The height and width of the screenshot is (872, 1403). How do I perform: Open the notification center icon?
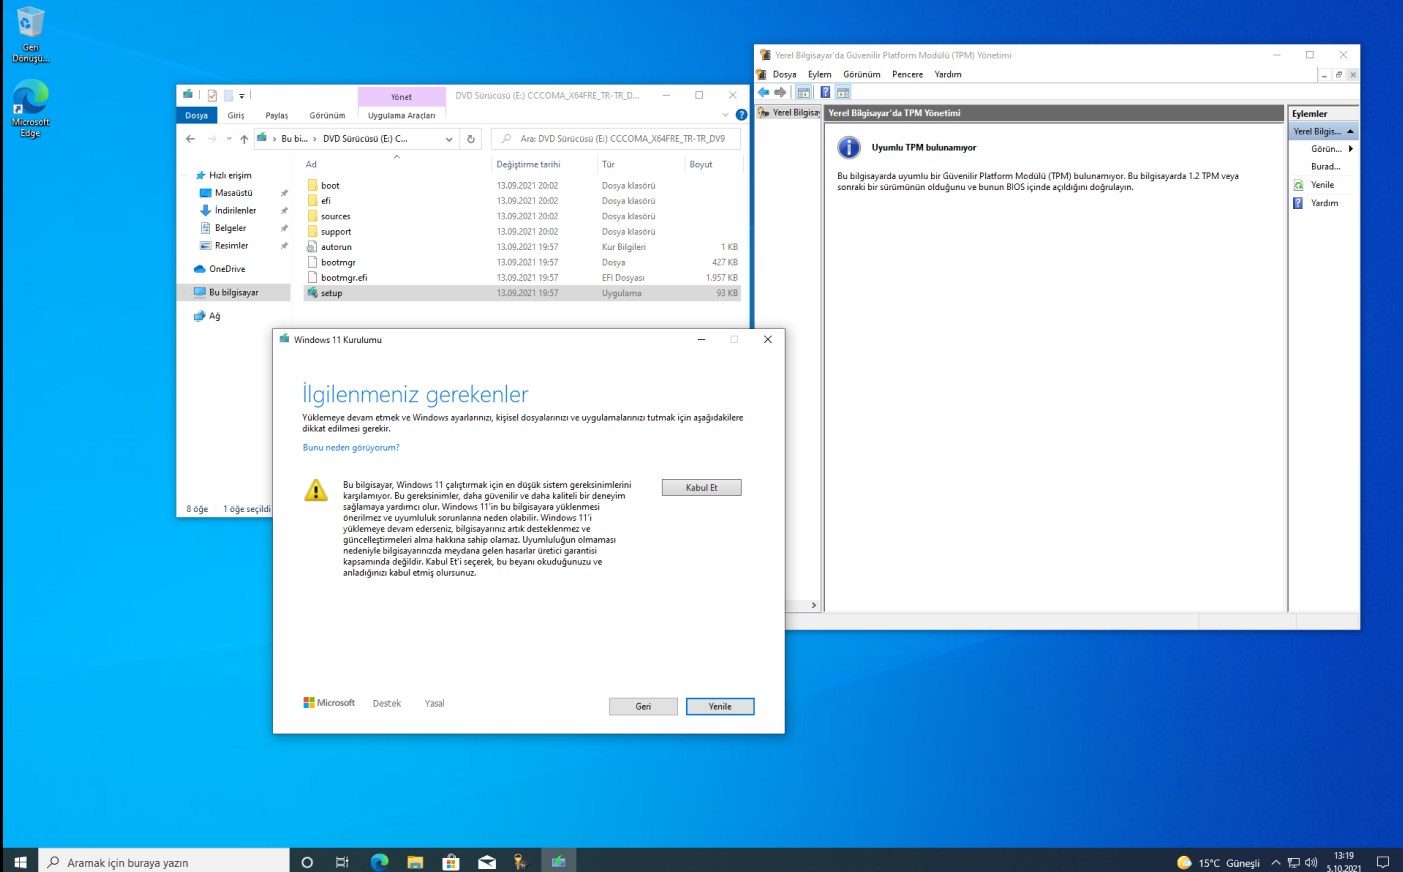click(1383, 862)
